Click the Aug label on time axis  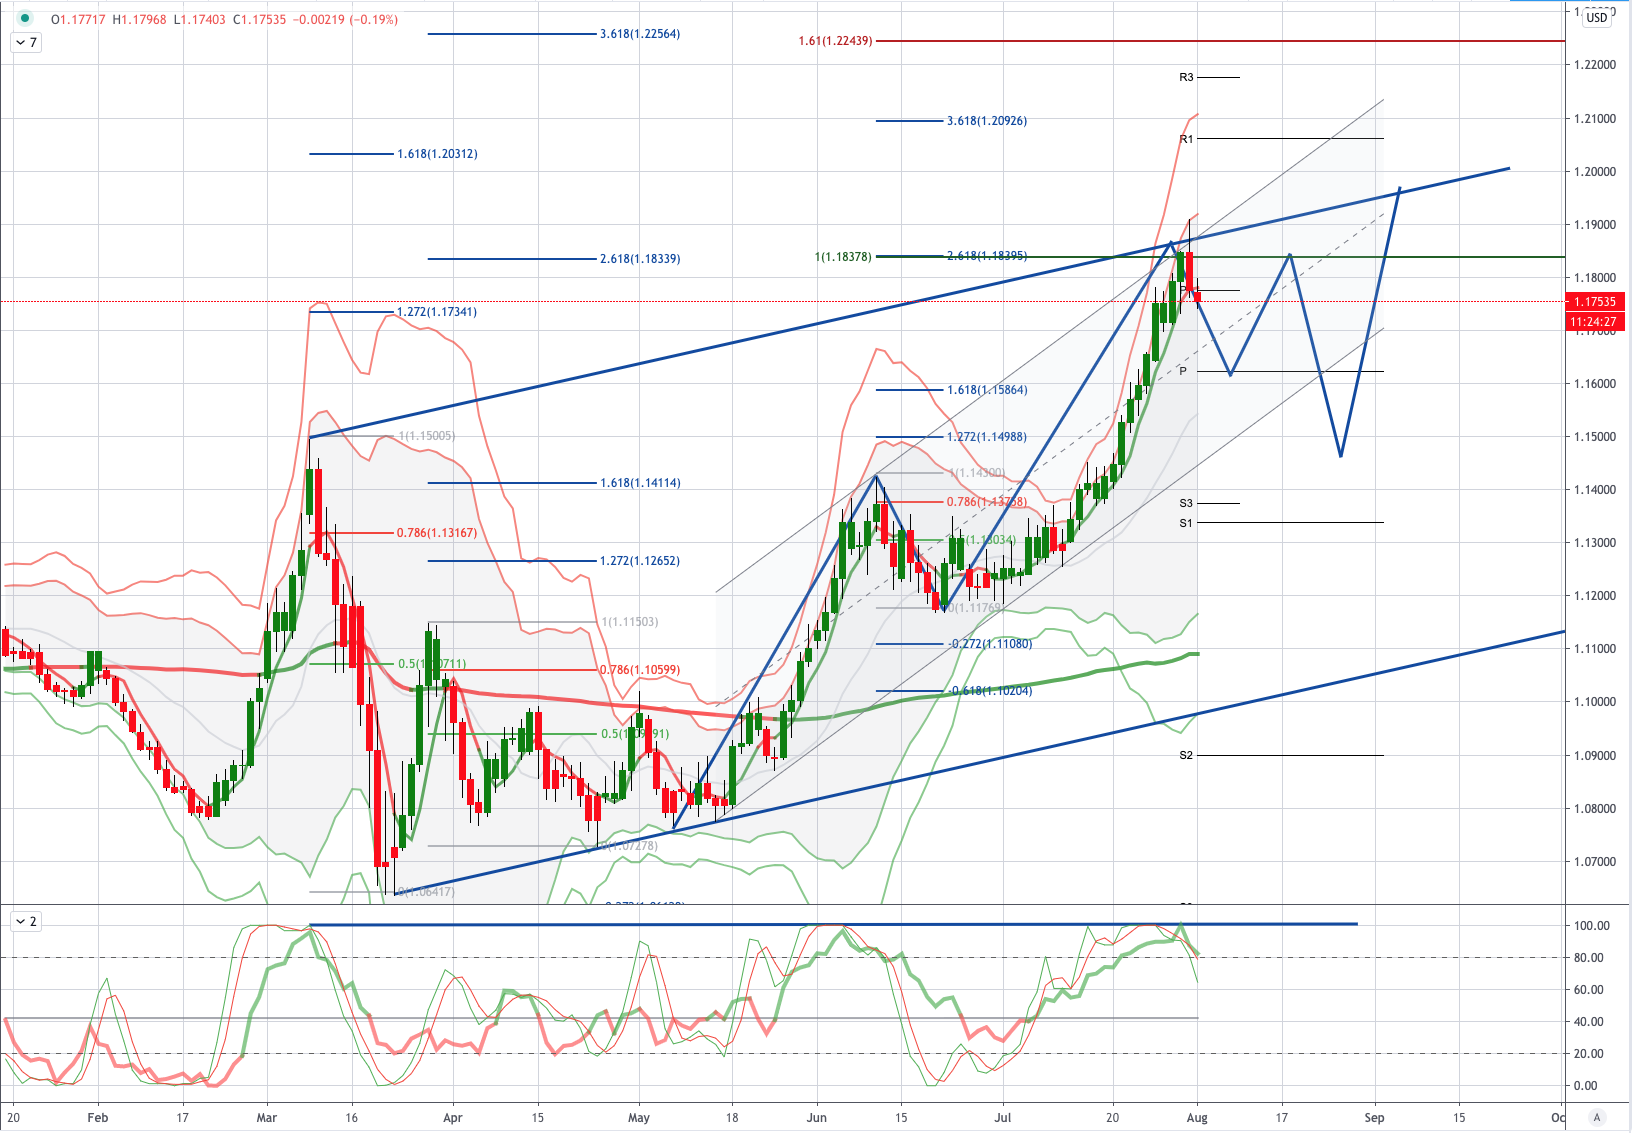1197,1118
